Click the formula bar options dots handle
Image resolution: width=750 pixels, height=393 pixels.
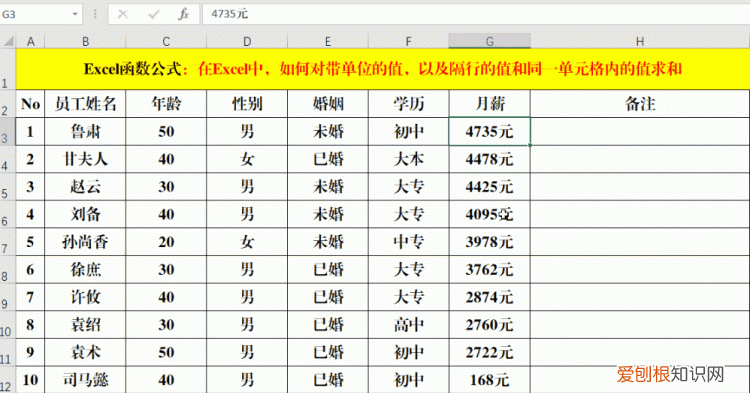tap(95, 14)
